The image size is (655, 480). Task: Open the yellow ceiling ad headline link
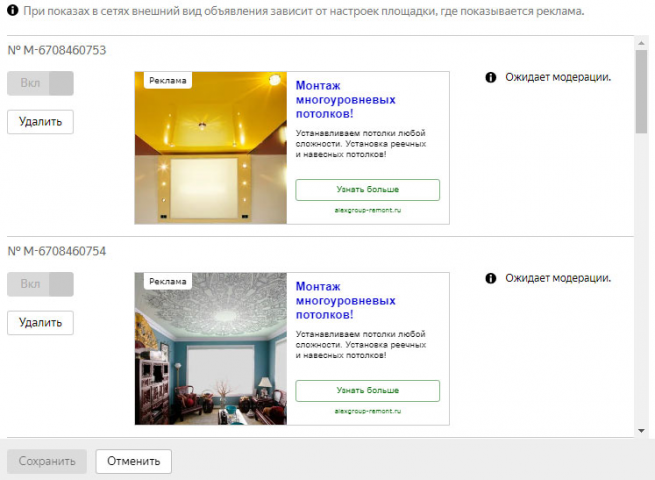click(x=345, y=99)
